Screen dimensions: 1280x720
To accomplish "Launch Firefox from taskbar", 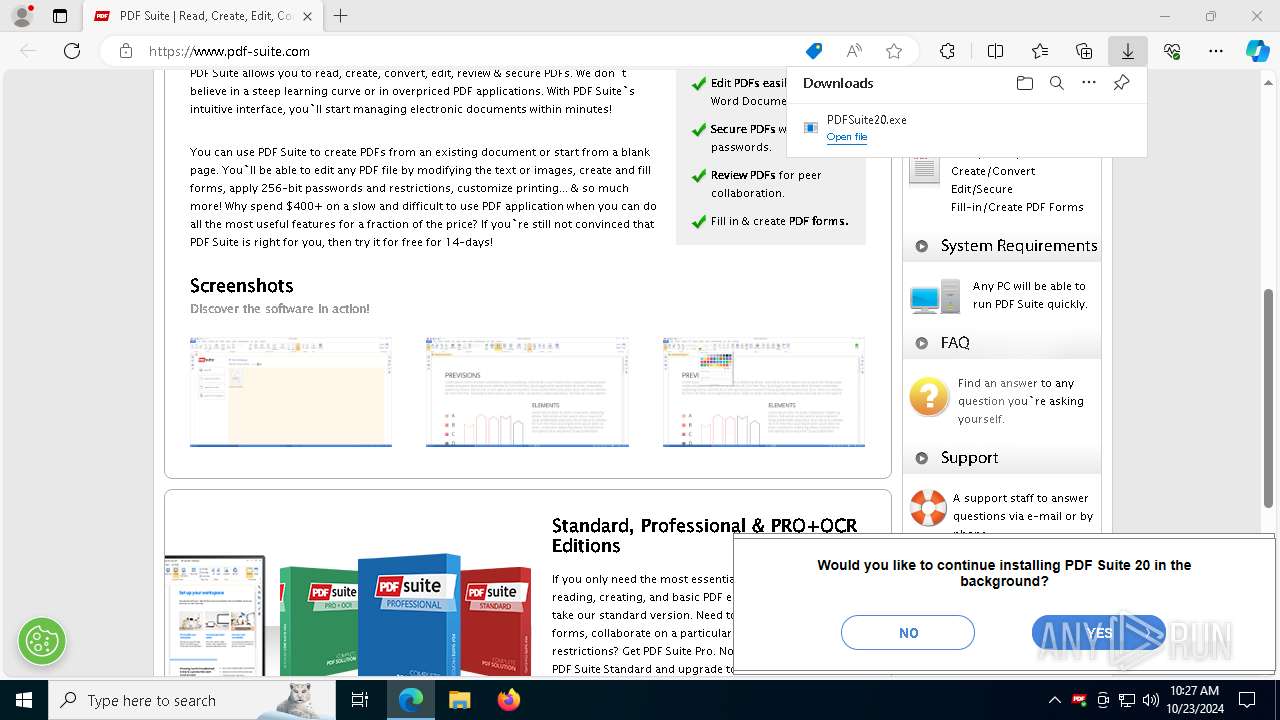I will tap(508, 700).
